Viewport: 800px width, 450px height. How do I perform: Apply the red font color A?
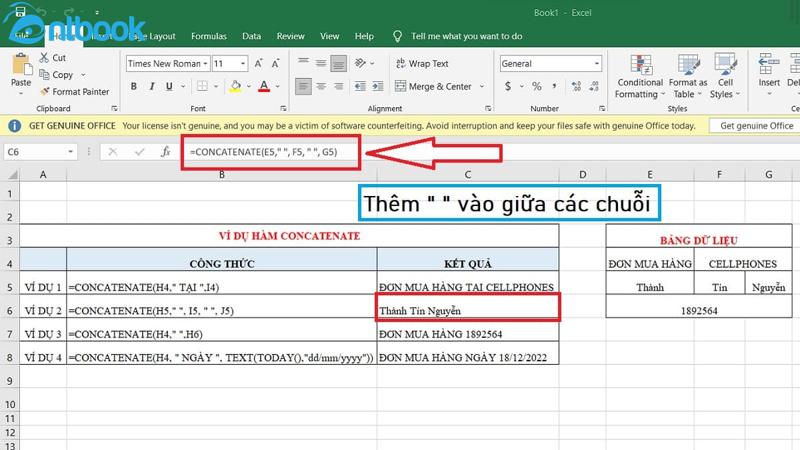pos(264,86)
